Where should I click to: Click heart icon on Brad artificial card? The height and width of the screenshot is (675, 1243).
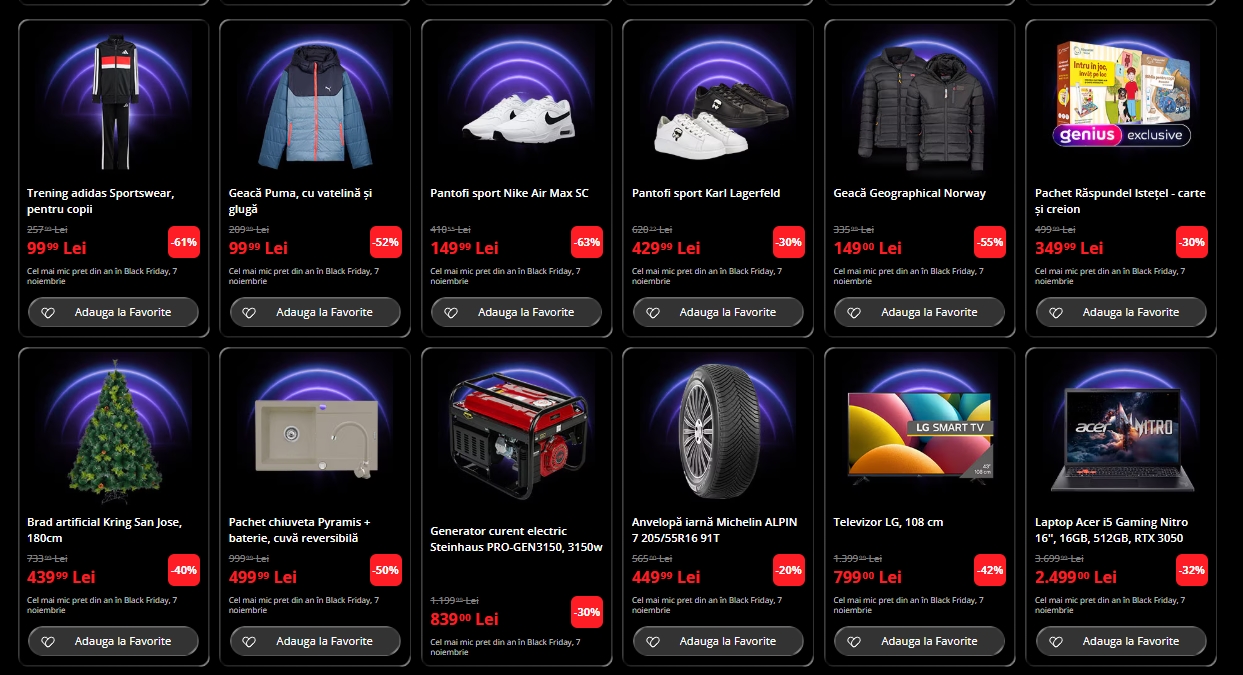click(48, 642)
